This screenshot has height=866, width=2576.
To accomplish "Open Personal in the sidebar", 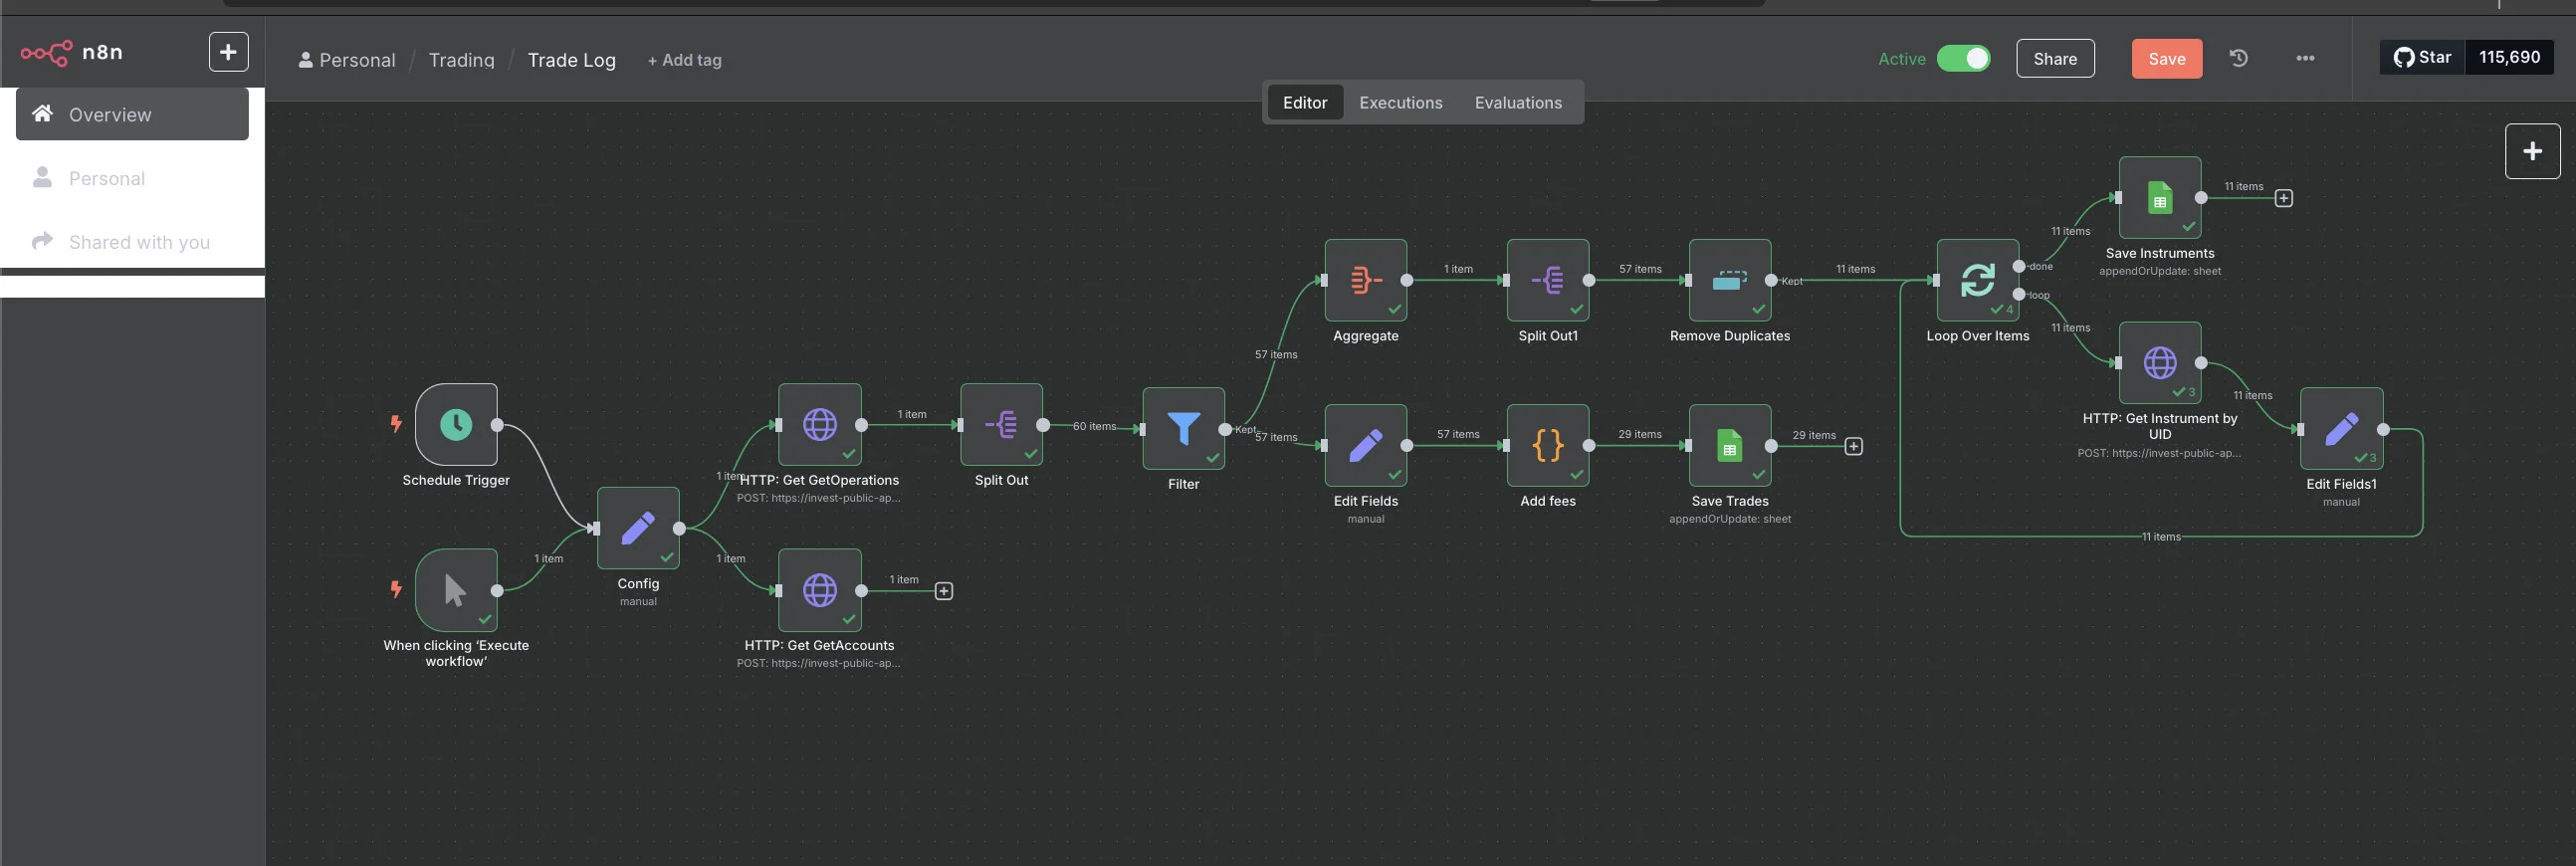I will coord(132,178).
